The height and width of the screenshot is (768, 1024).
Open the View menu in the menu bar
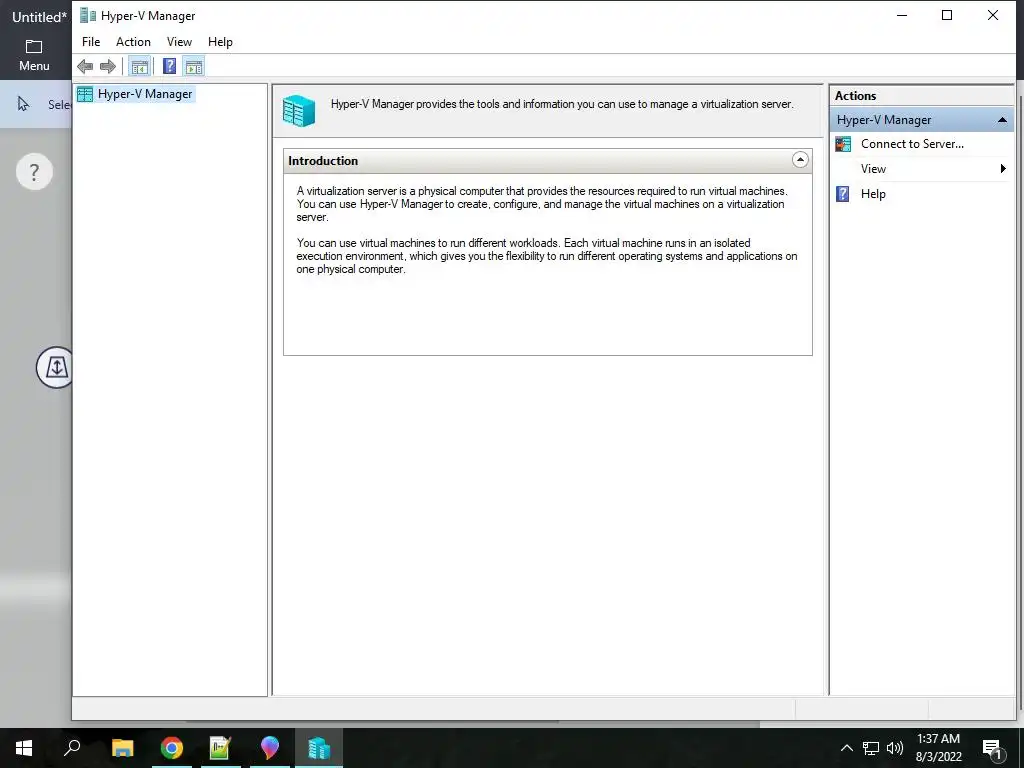179,42
